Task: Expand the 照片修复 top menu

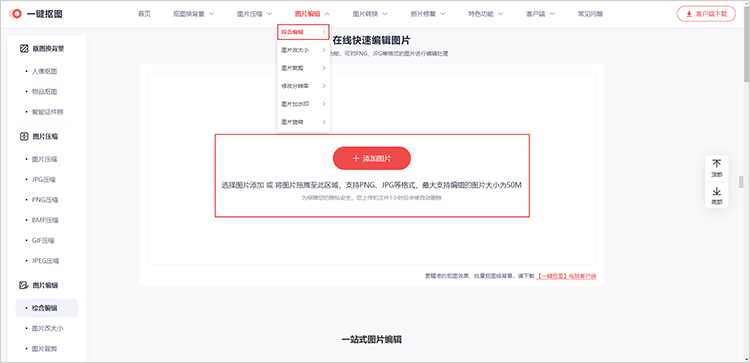Action: tap(428, 14)
